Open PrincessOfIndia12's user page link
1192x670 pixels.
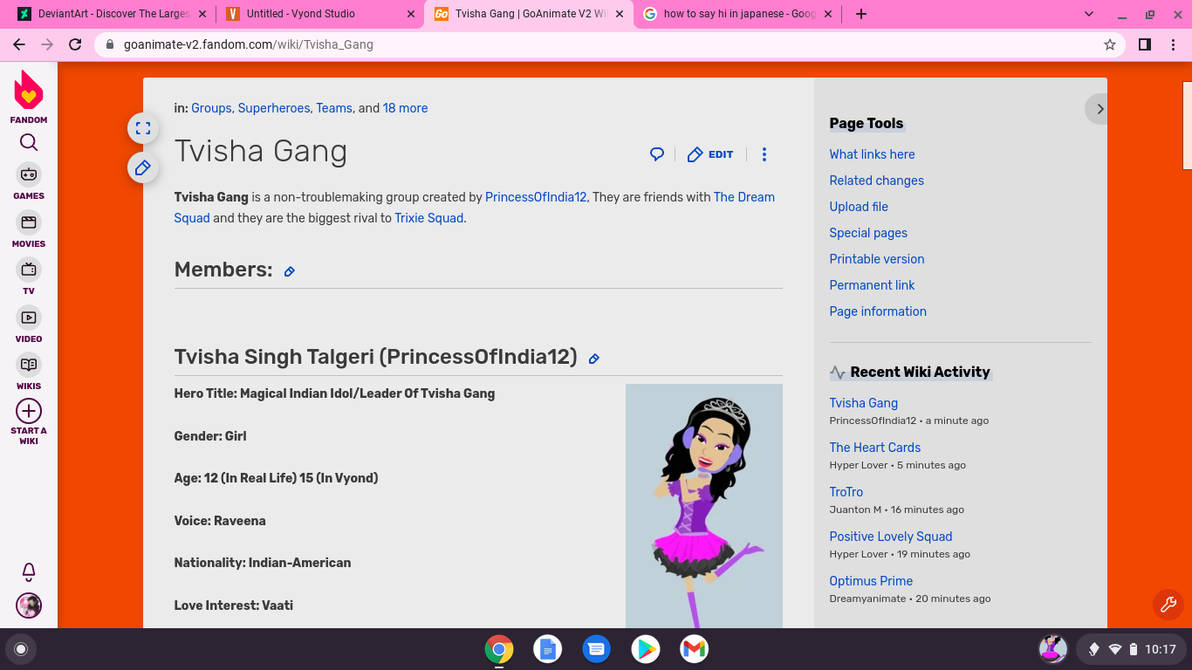click(536, 197)
